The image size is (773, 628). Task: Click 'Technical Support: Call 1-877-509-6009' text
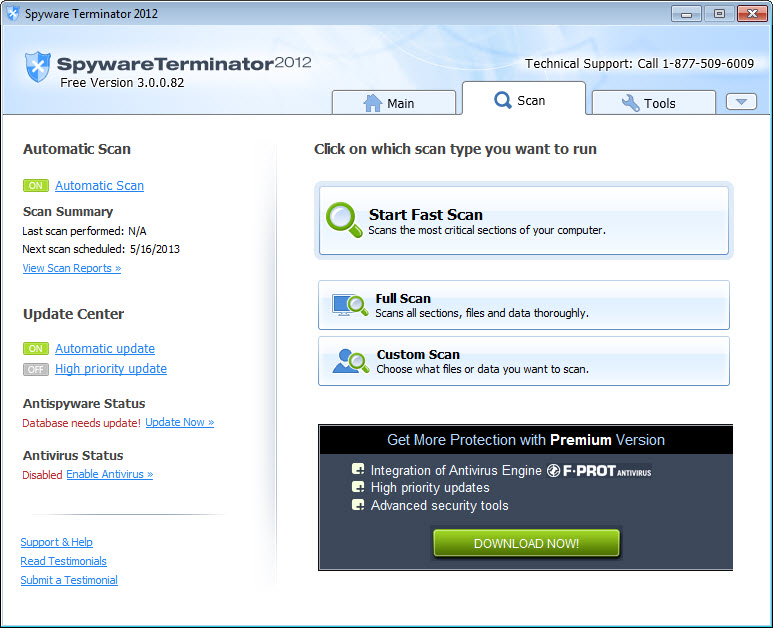click(x=639, y=64)
